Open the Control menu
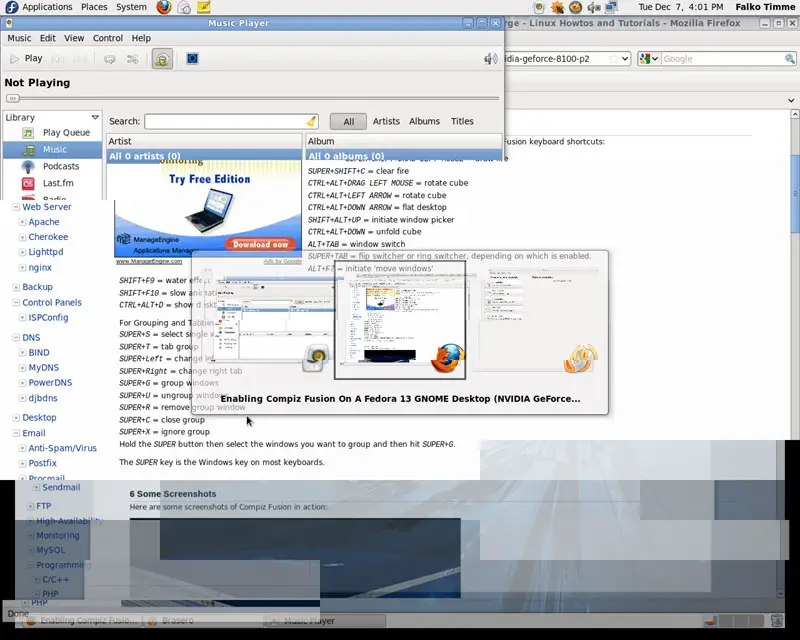Image resolution: width=800 pixels, height=640 pixels. click(x=108, y=38)
